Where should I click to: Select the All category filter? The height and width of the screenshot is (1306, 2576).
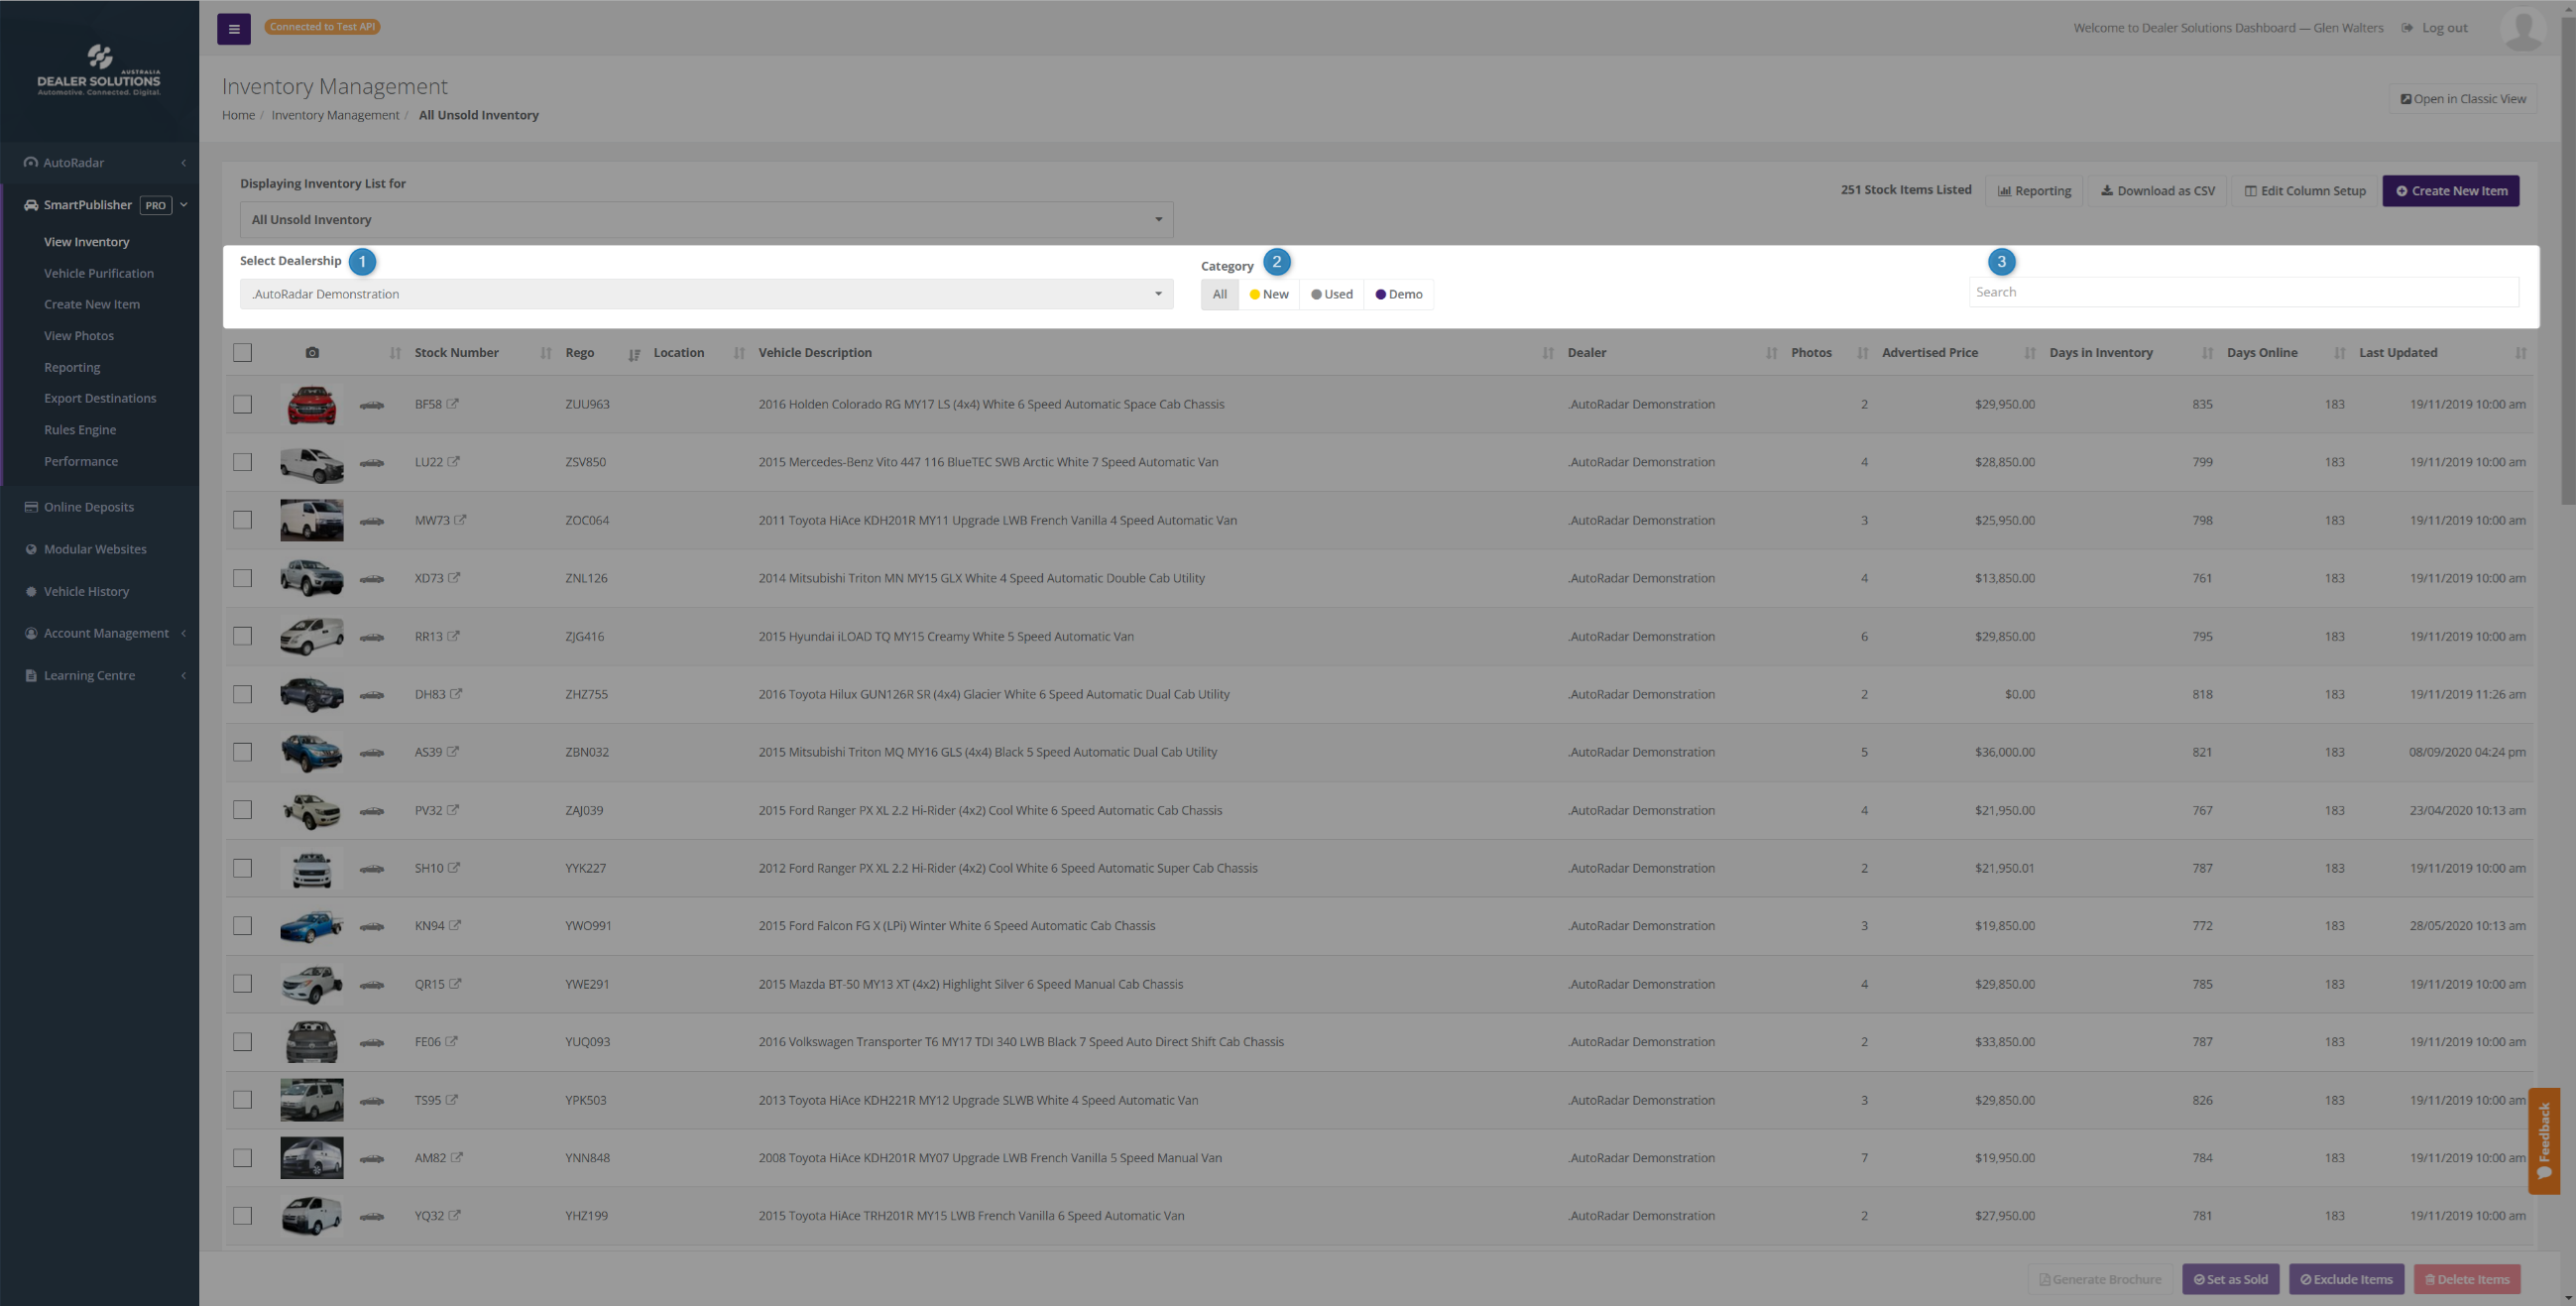[1220, 294]
